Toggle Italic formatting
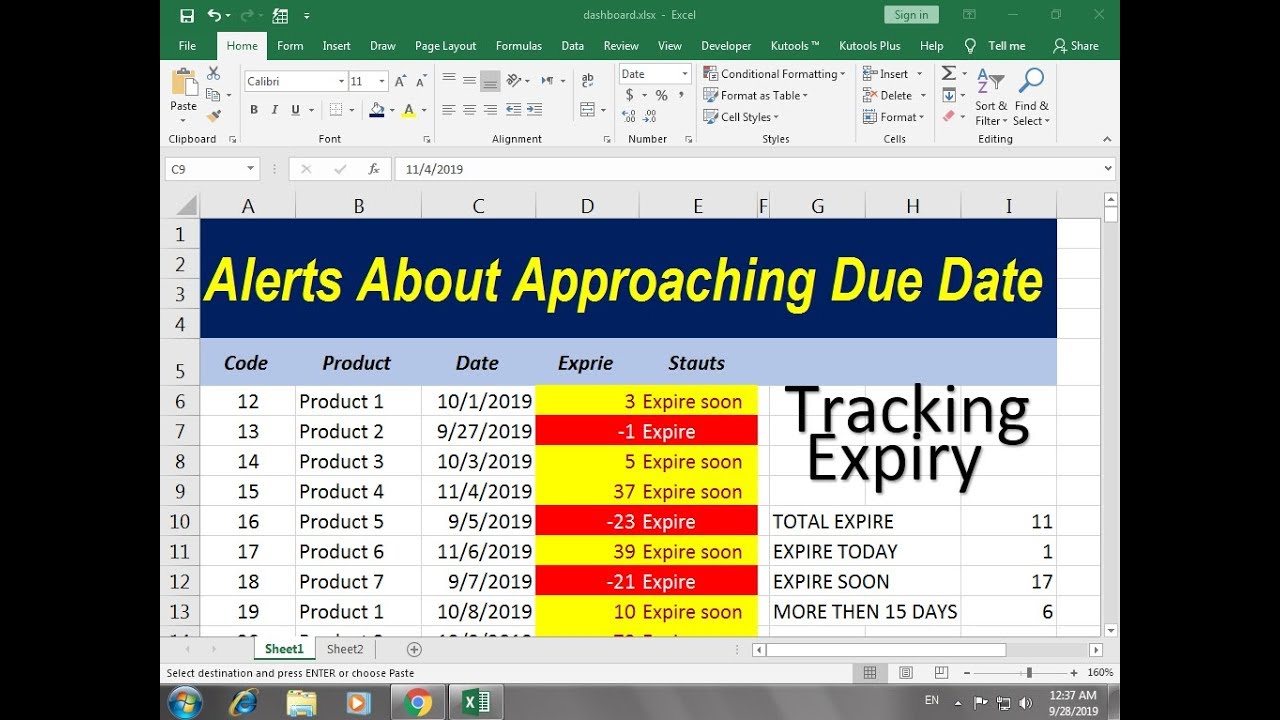This screenshot has width=1280, height=720. pyautogui.click(x=275, y=110)
